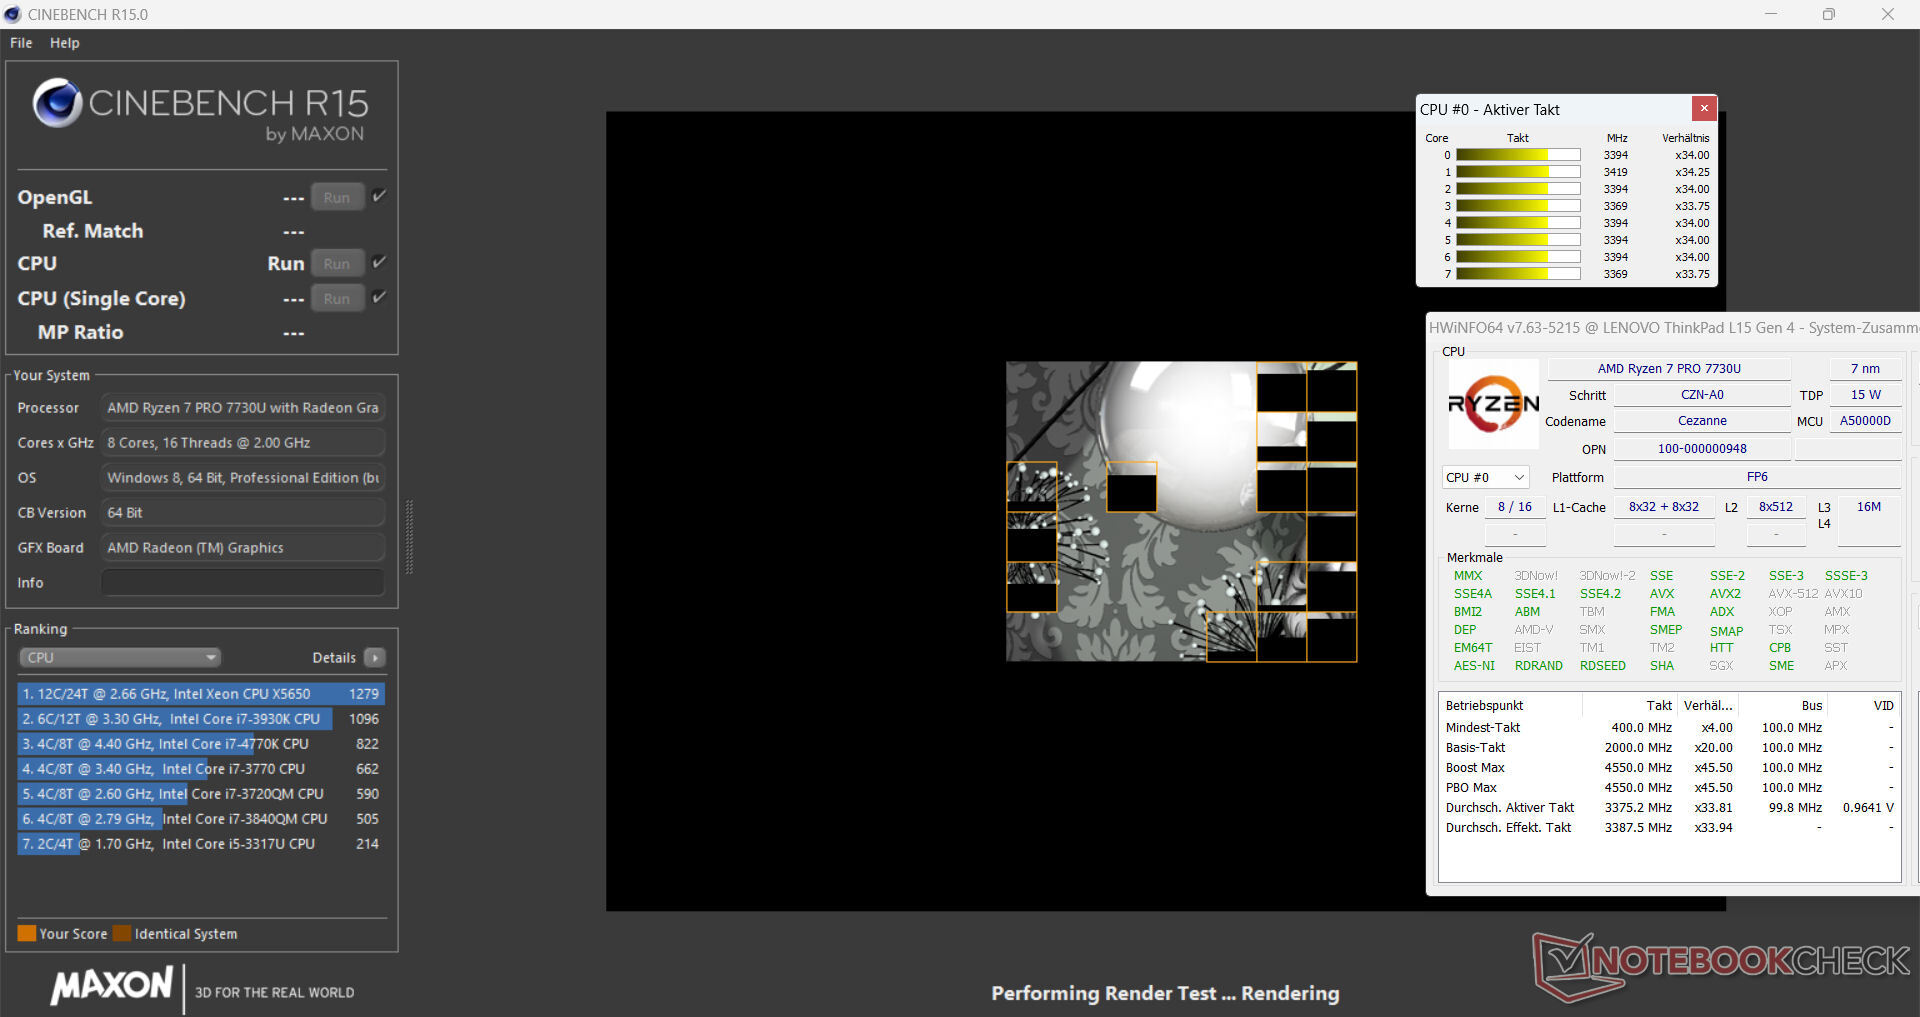The width and height of the screenshot is (1920, 1017).
Task: Toggle the CPU test checkbox
Action: click(379, 262)
